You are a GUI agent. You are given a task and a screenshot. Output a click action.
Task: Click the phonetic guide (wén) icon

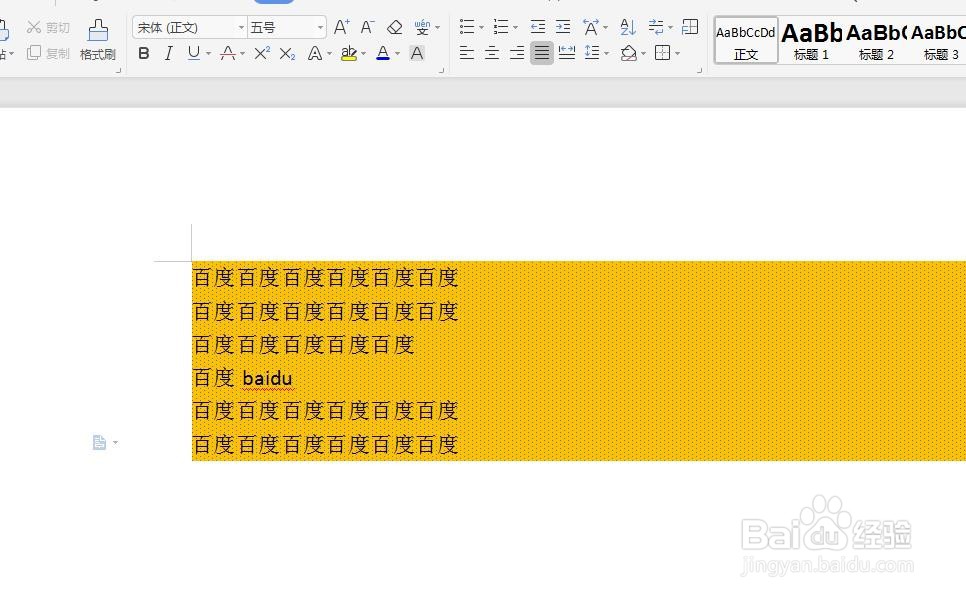(x=422, y=27)
